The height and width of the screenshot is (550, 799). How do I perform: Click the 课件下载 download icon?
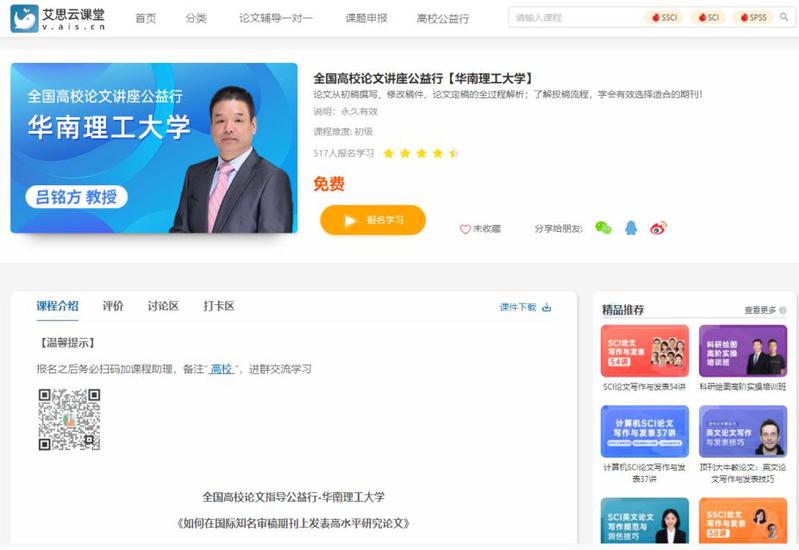click(546, 307)
